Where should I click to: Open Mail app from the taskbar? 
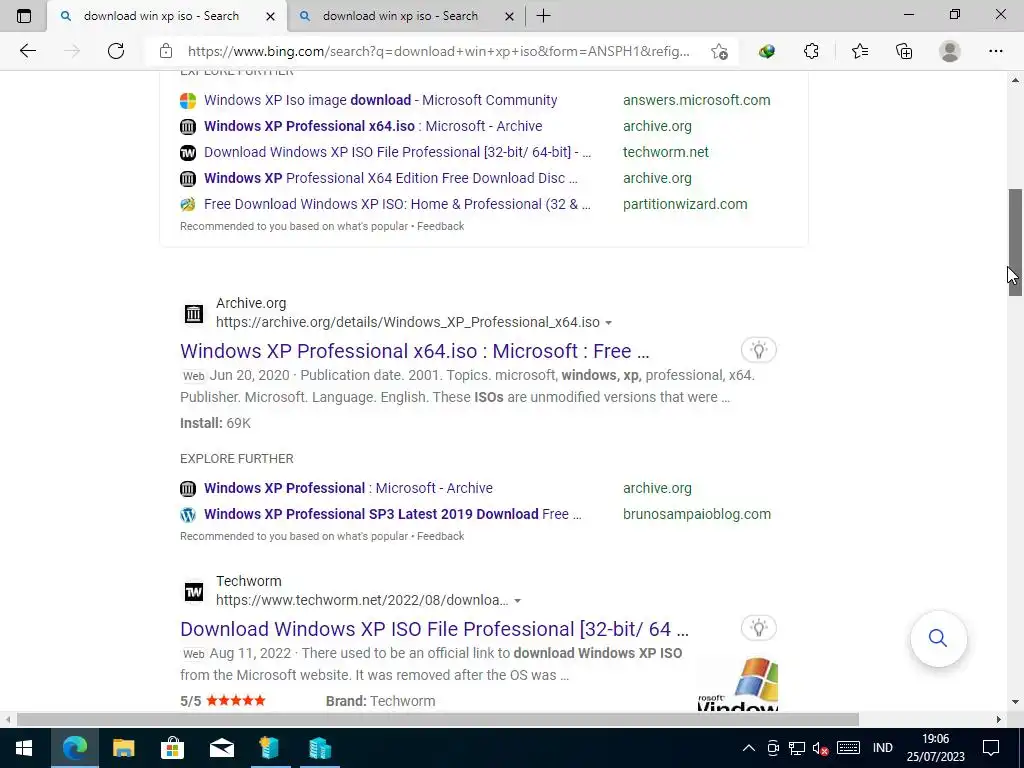coord(222,748)
